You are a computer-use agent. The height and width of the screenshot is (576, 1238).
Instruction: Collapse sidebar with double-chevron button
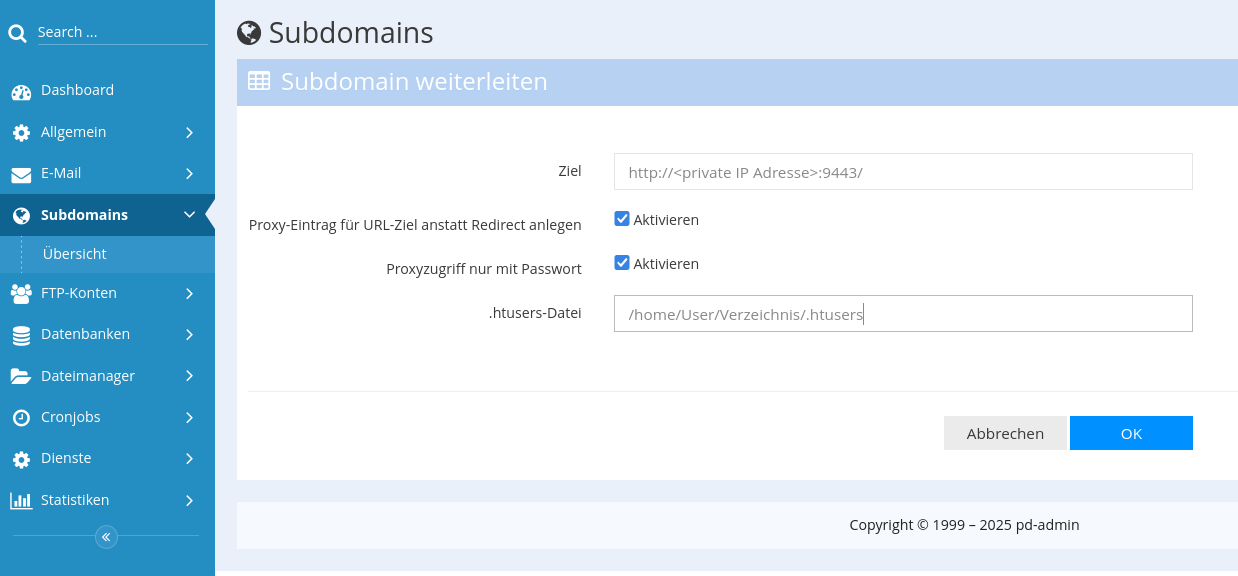tap(106, 537)
